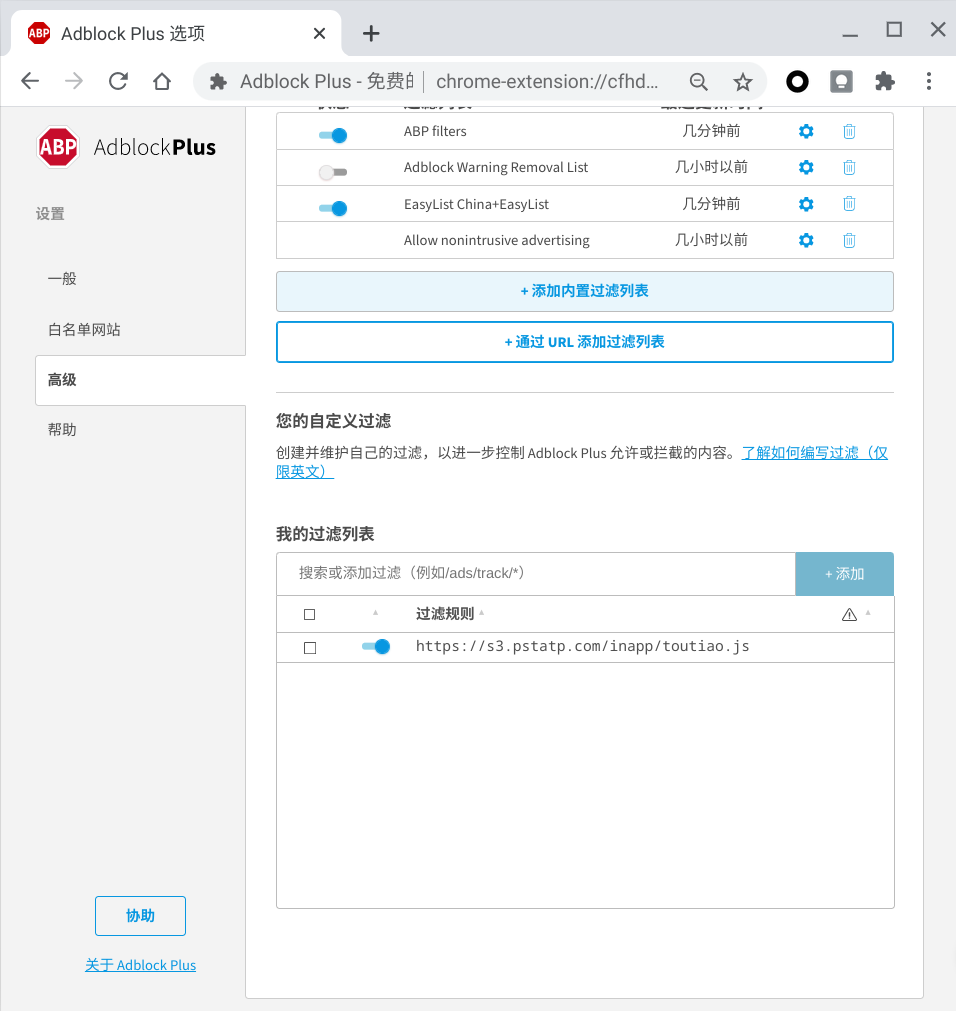The height and width of the screenshot is (1011, 956).
Task: Click + 添加内置过滤列表 button
Action: 585,291
